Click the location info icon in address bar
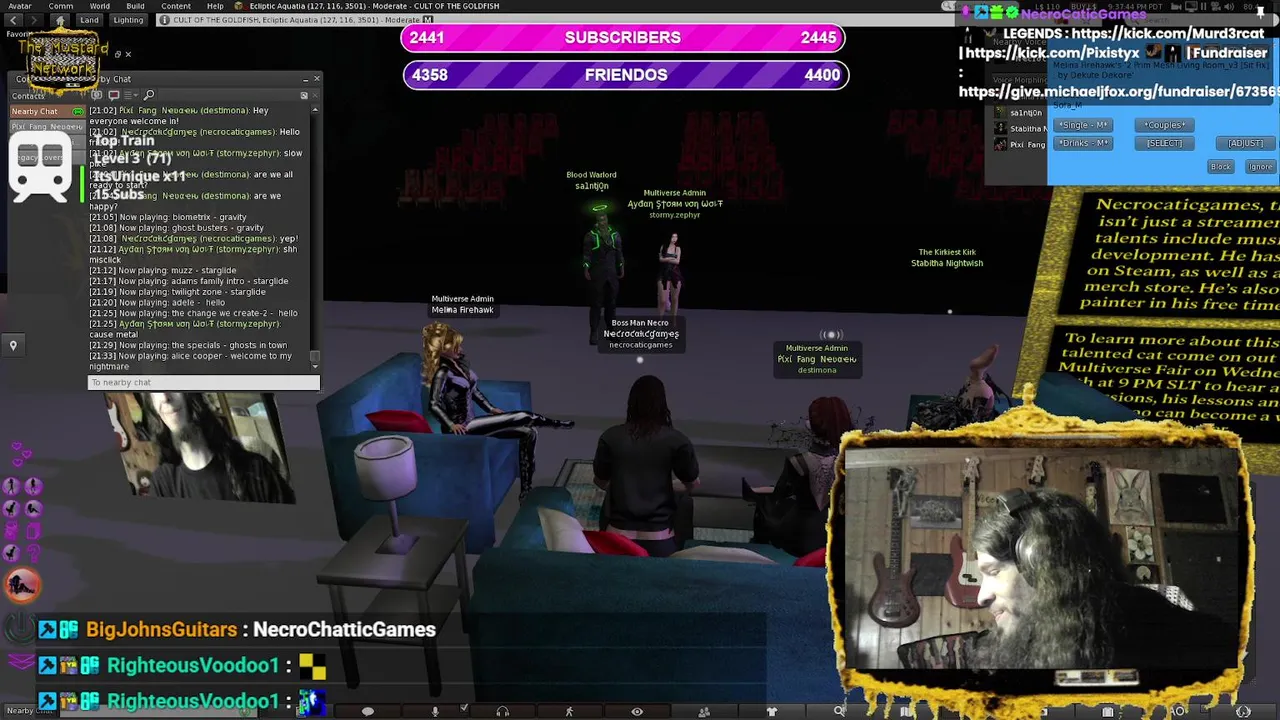The height and width of the screenshot is (720, 1280). [x=164, y=20]
